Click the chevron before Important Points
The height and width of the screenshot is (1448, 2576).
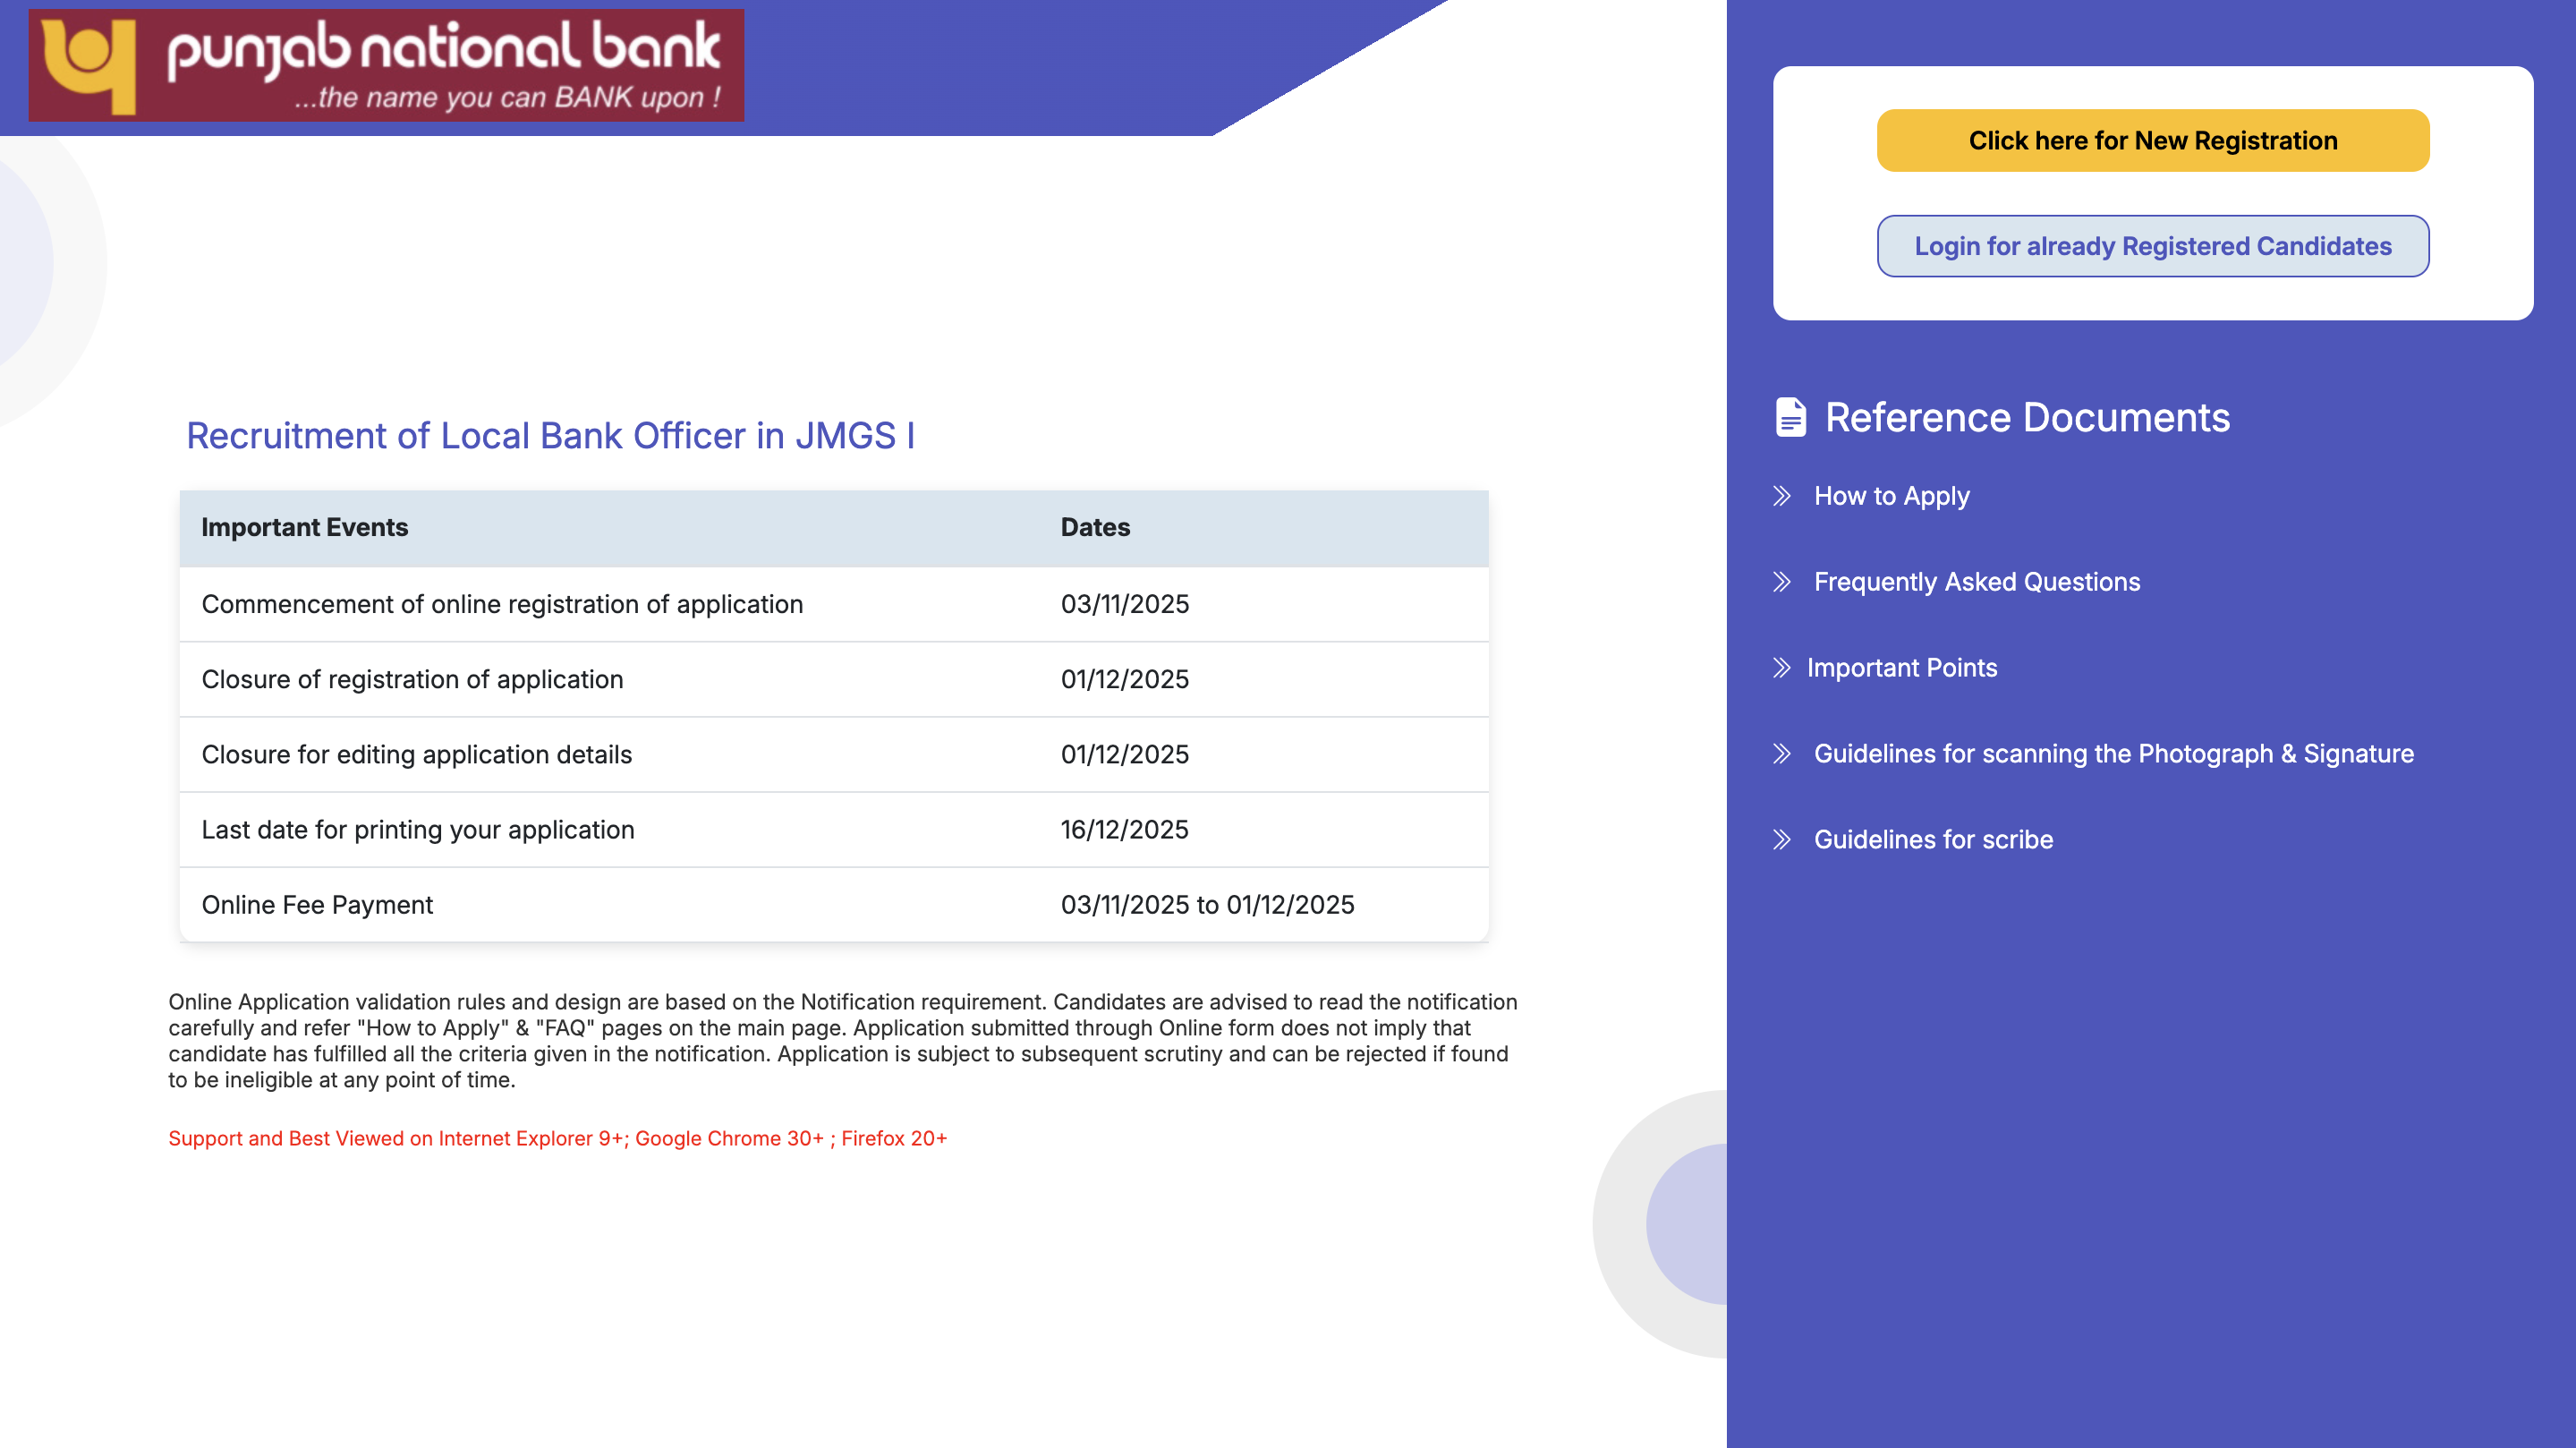click(1784, 668)
